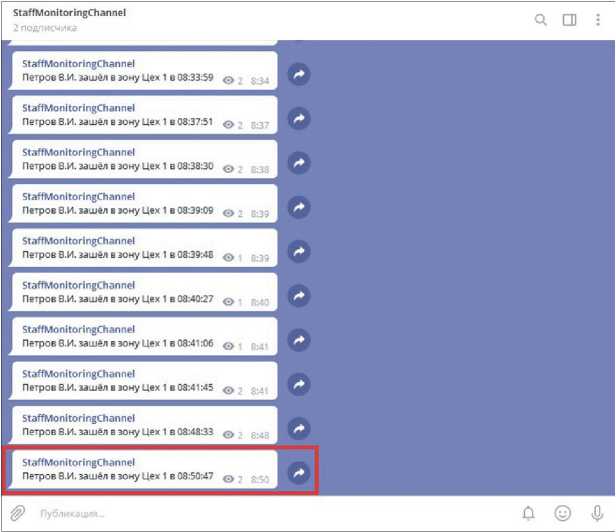Open search in StaffMonitoringChannel header
Image resolution: width=616 pixels, height=532 pixels.
541,20
